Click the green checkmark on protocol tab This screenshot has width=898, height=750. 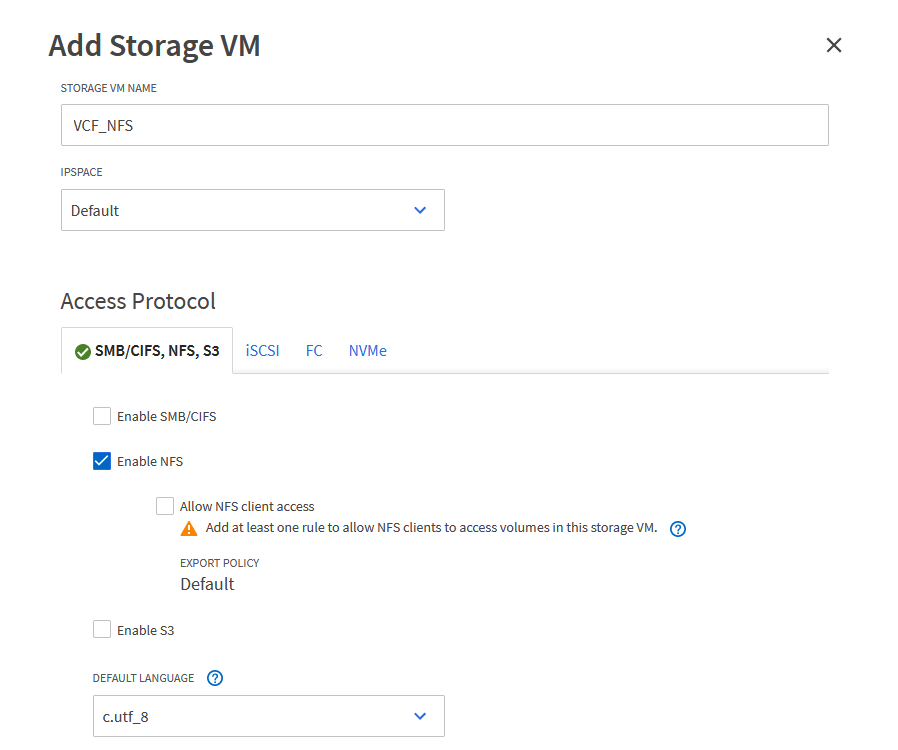tap(83, 352)
